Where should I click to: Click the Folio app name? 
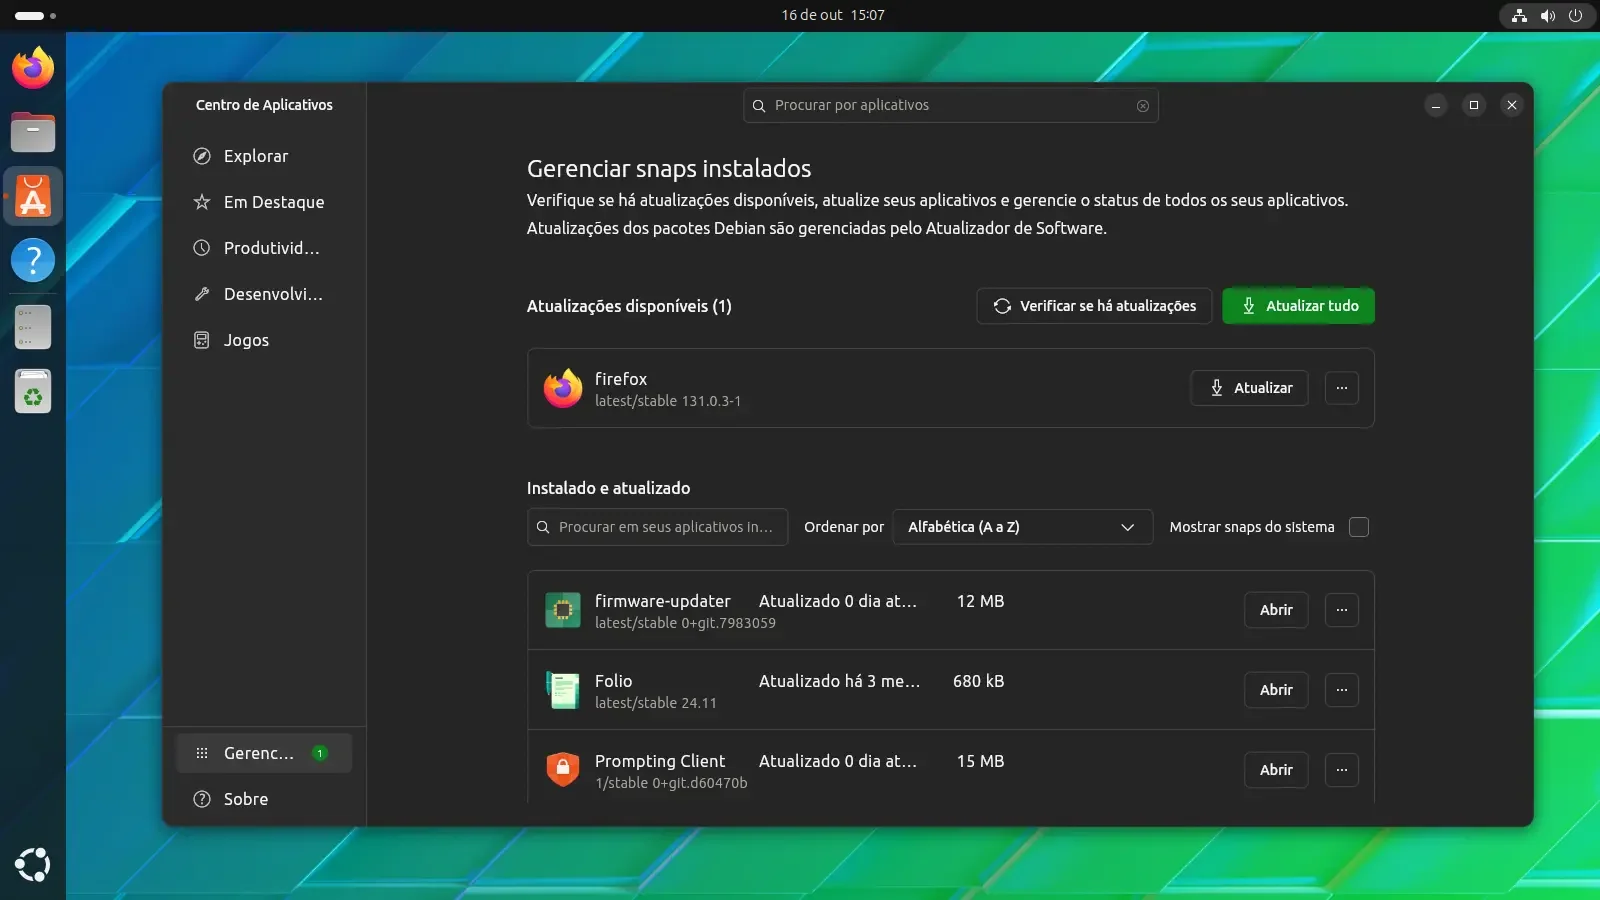pyautogui.click(x=613, y=681)
